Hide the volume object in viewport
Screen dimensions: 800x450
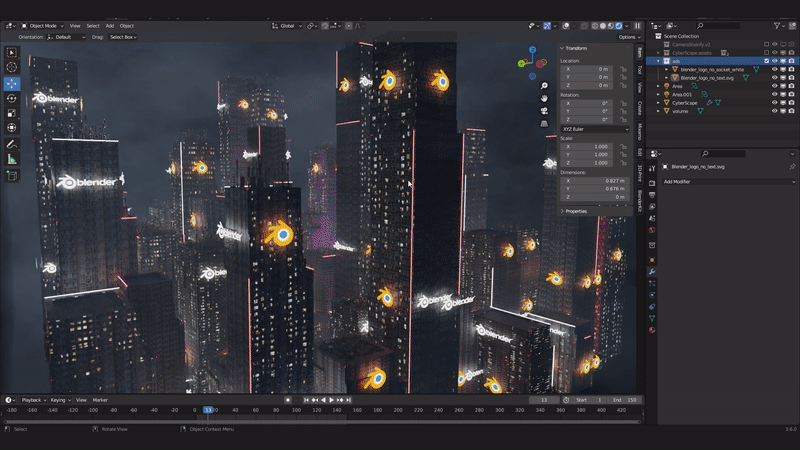pyautogui.click(x=774, y=111)
